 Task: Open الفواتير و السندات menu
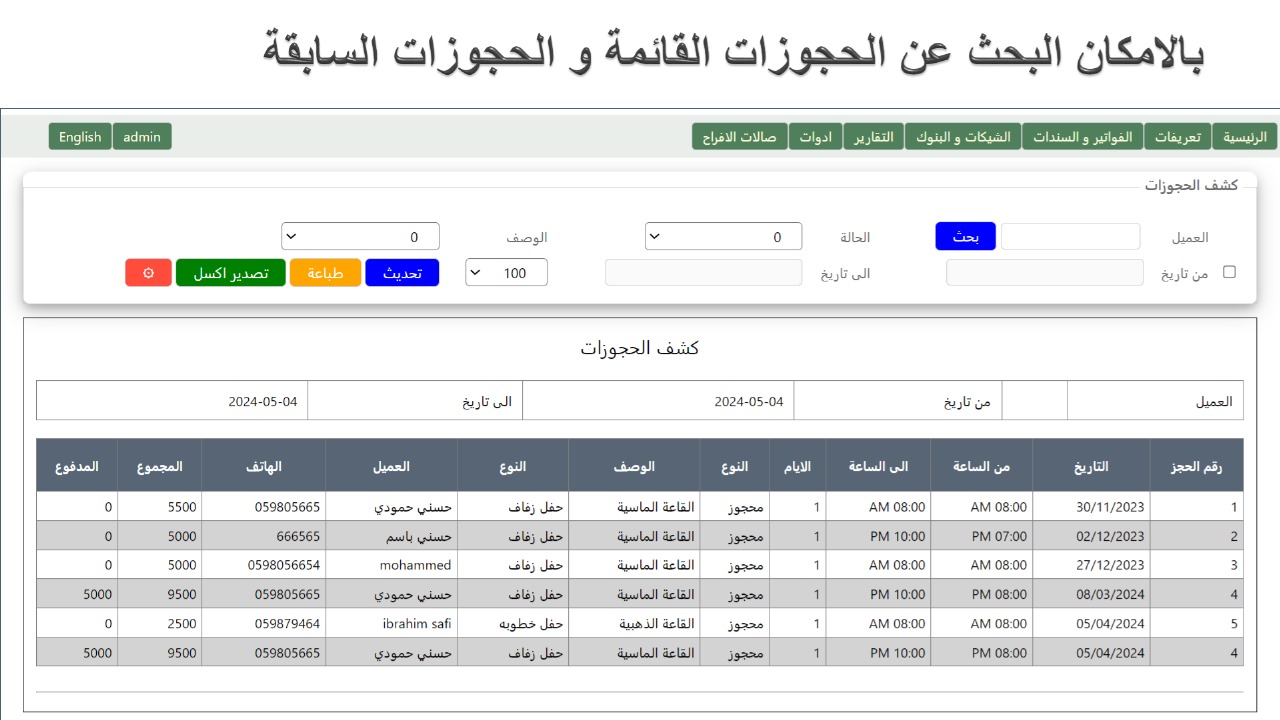(1083, 137)
